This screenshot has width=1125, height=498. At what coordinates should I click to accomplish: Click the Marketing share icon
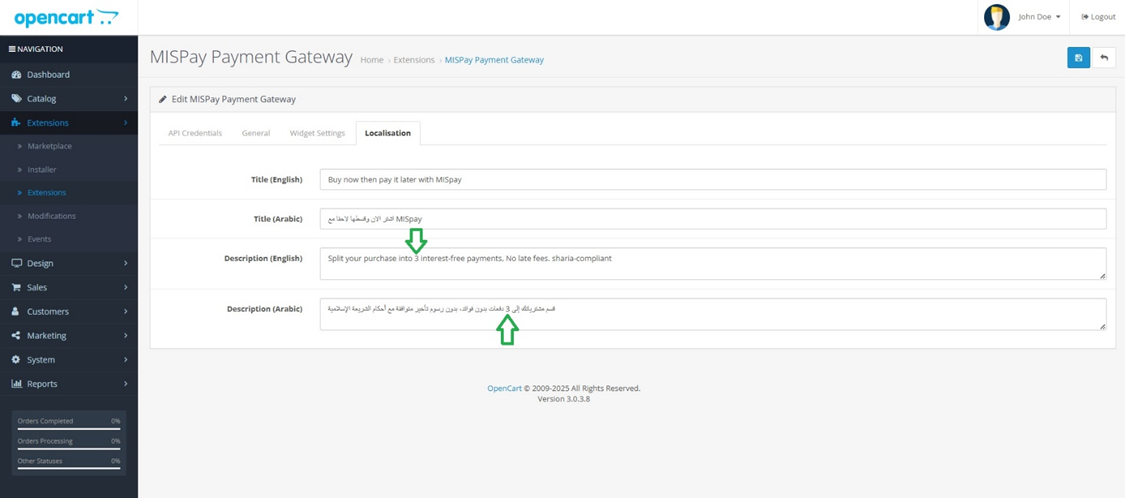click(x=17, y=335)
